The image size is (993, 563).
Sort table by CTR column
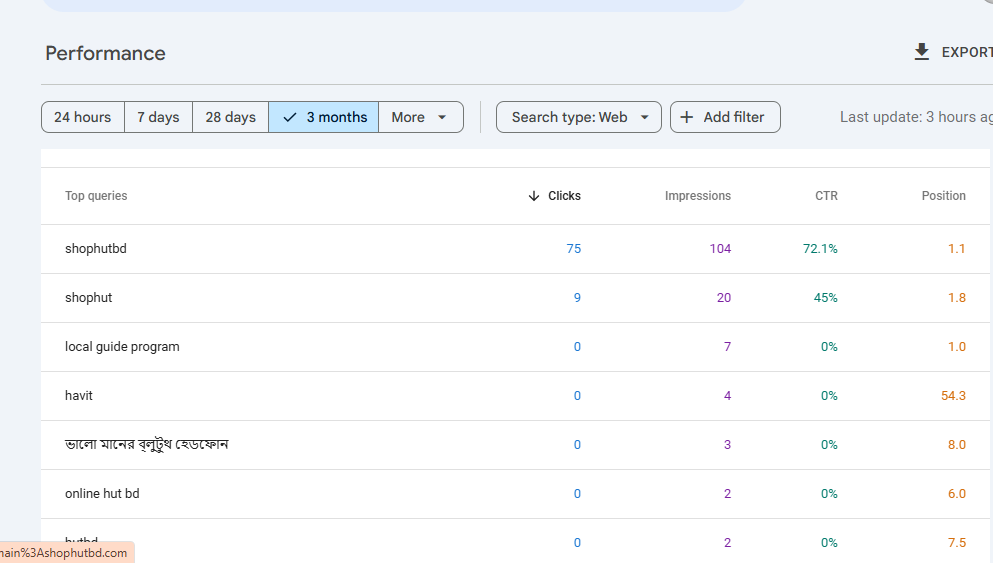tap(826, 196)
